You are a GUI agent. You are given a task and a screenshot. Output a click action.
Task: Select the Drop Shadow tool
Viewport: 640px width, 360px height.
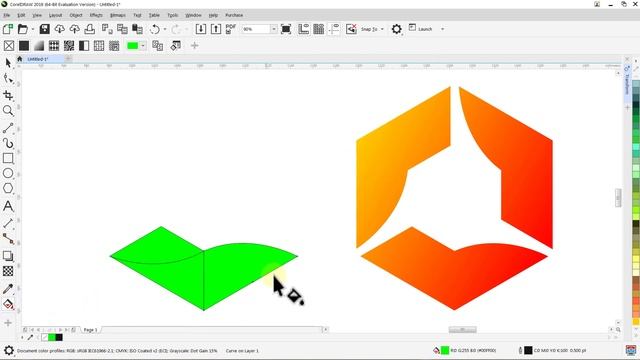pos(8,256)
